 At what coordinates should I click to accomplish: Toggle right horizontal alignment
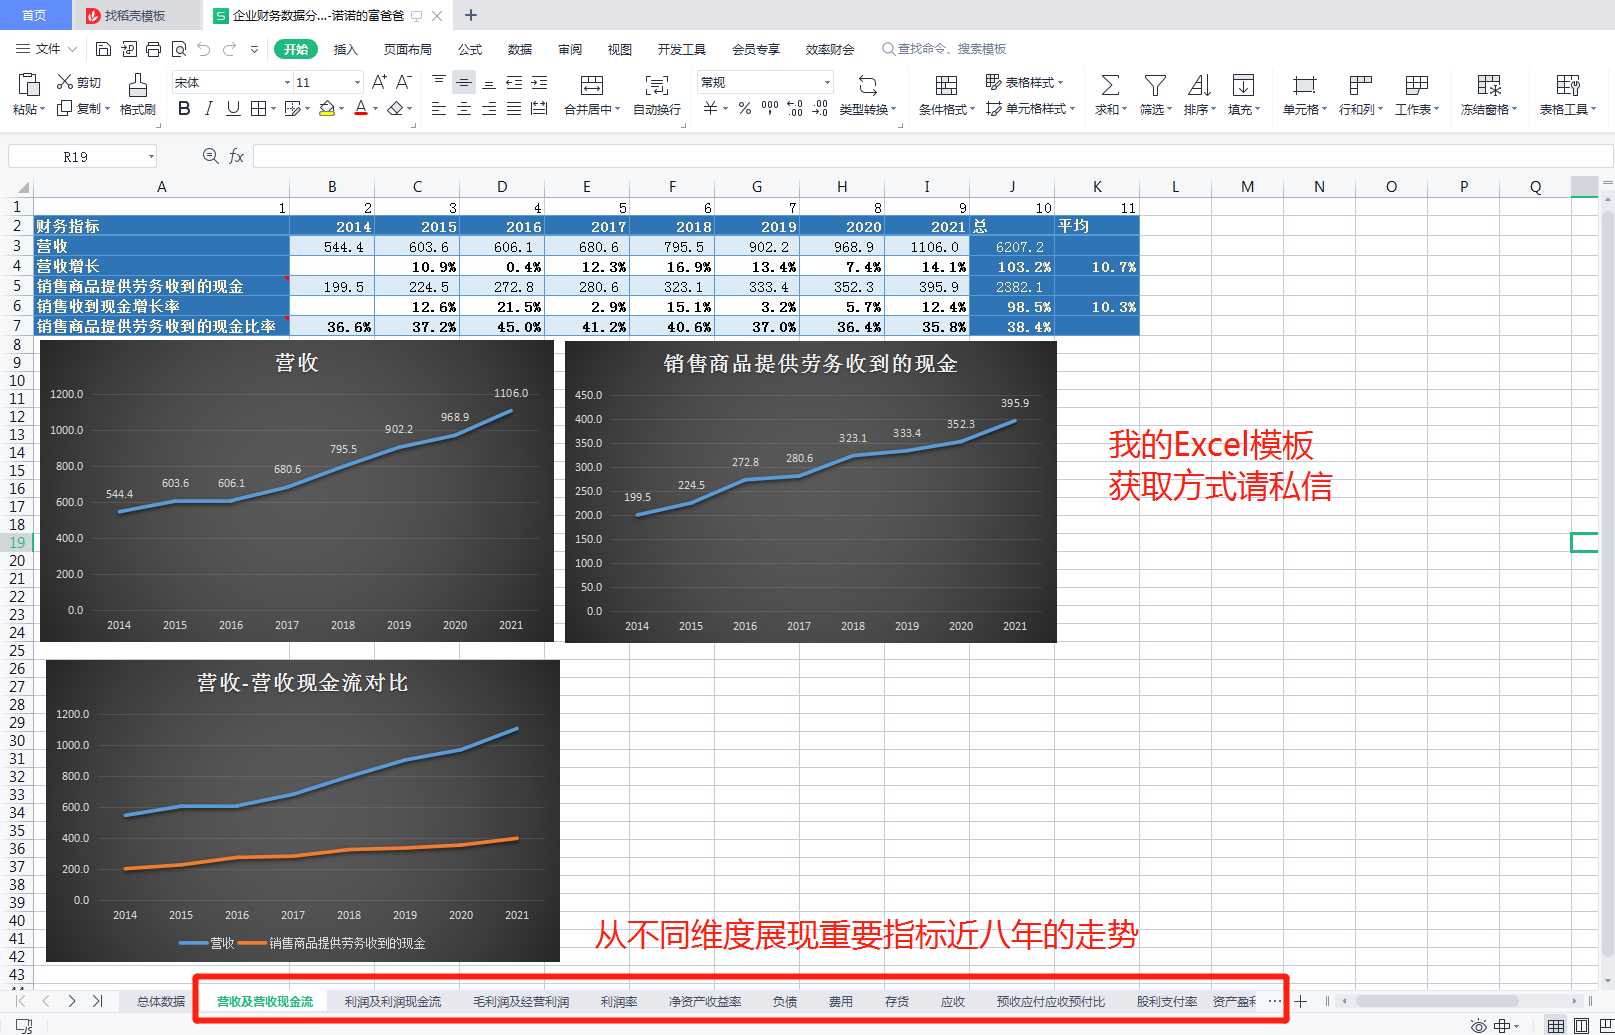(x=489, y=108)
